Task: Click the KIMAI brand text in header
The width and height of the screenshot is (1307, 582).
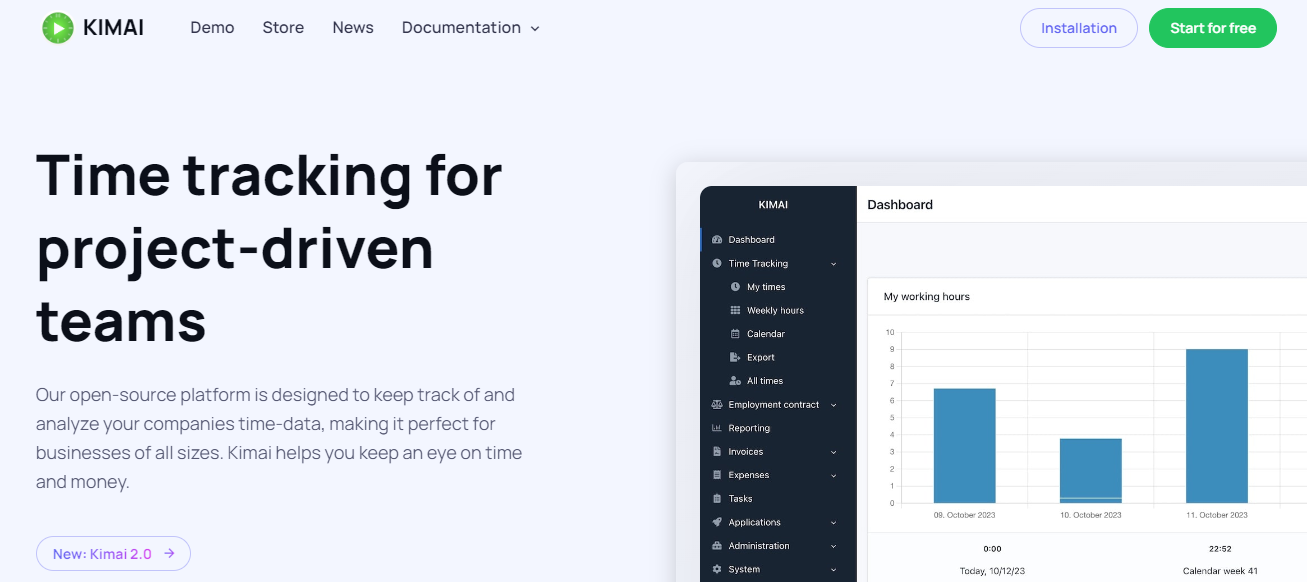Action: [113, 28]
